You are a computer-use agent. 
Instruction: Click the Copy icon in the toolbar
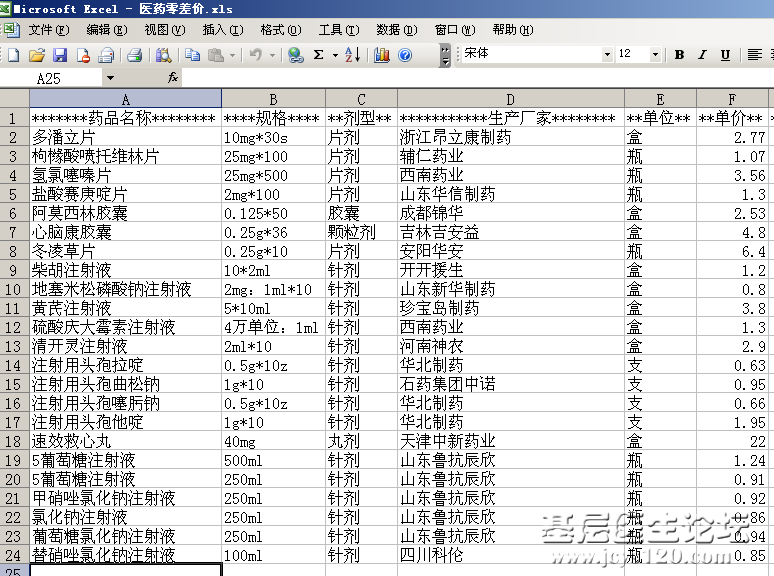pyautogui.click(x=190, y=55)
